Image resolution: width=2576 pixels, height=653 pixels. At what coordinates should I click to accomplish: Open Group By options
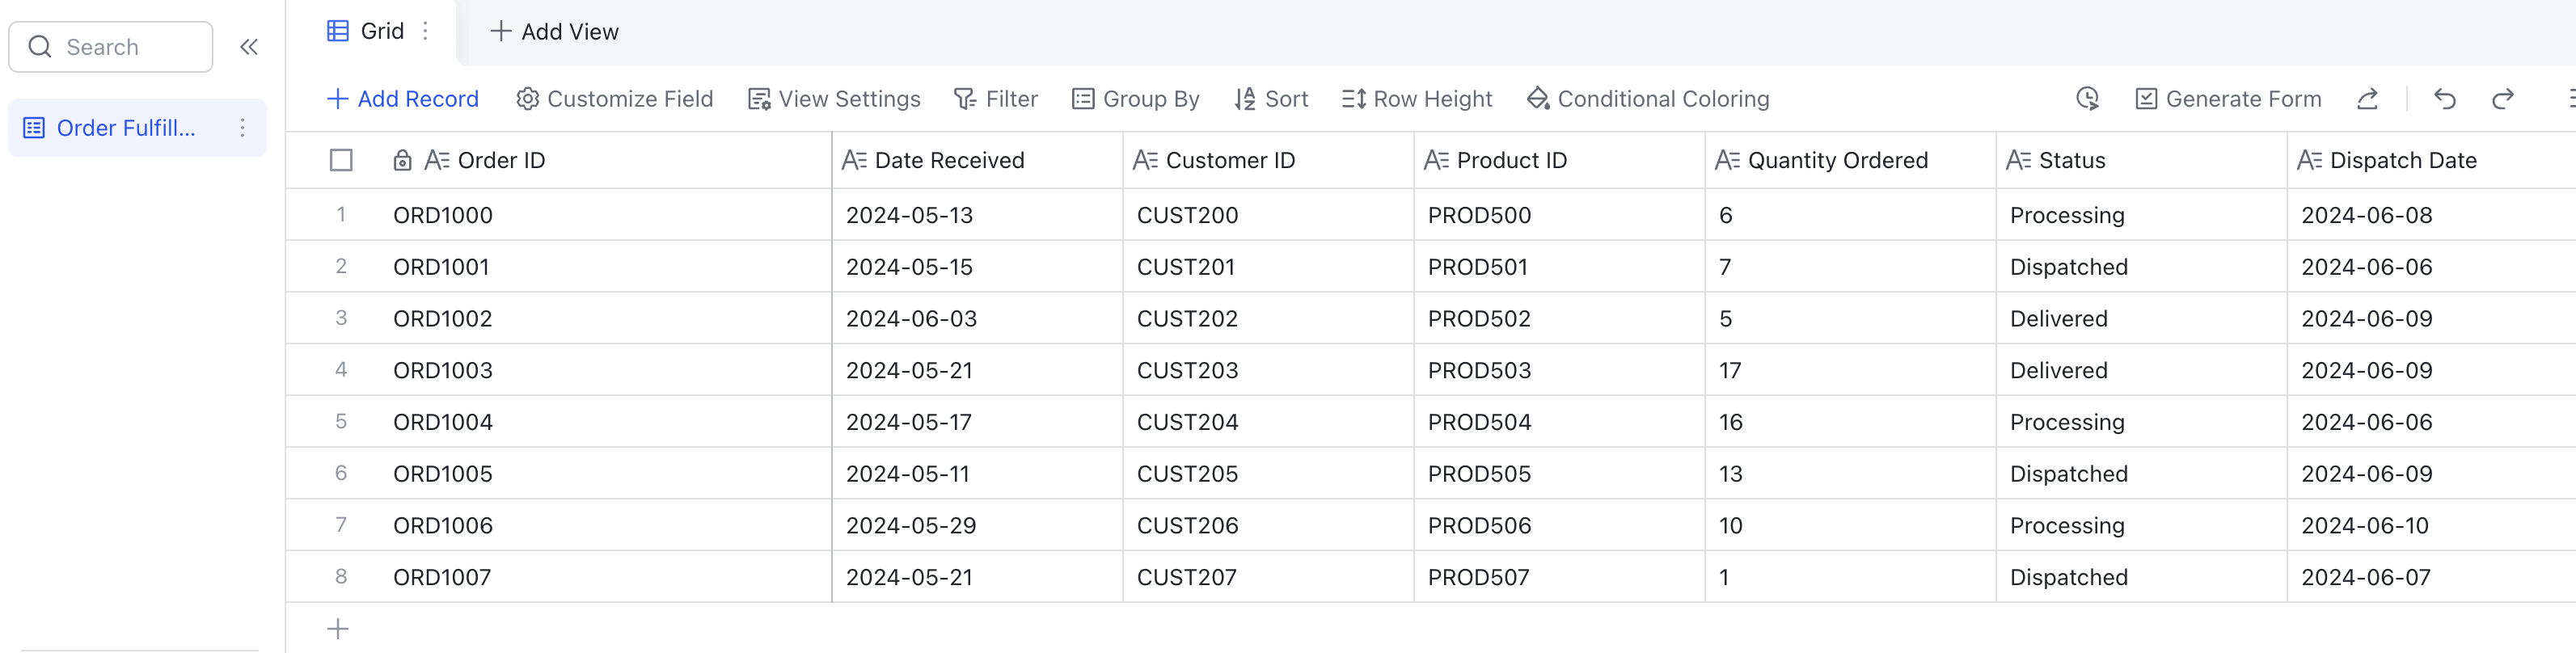[1135, 99]
